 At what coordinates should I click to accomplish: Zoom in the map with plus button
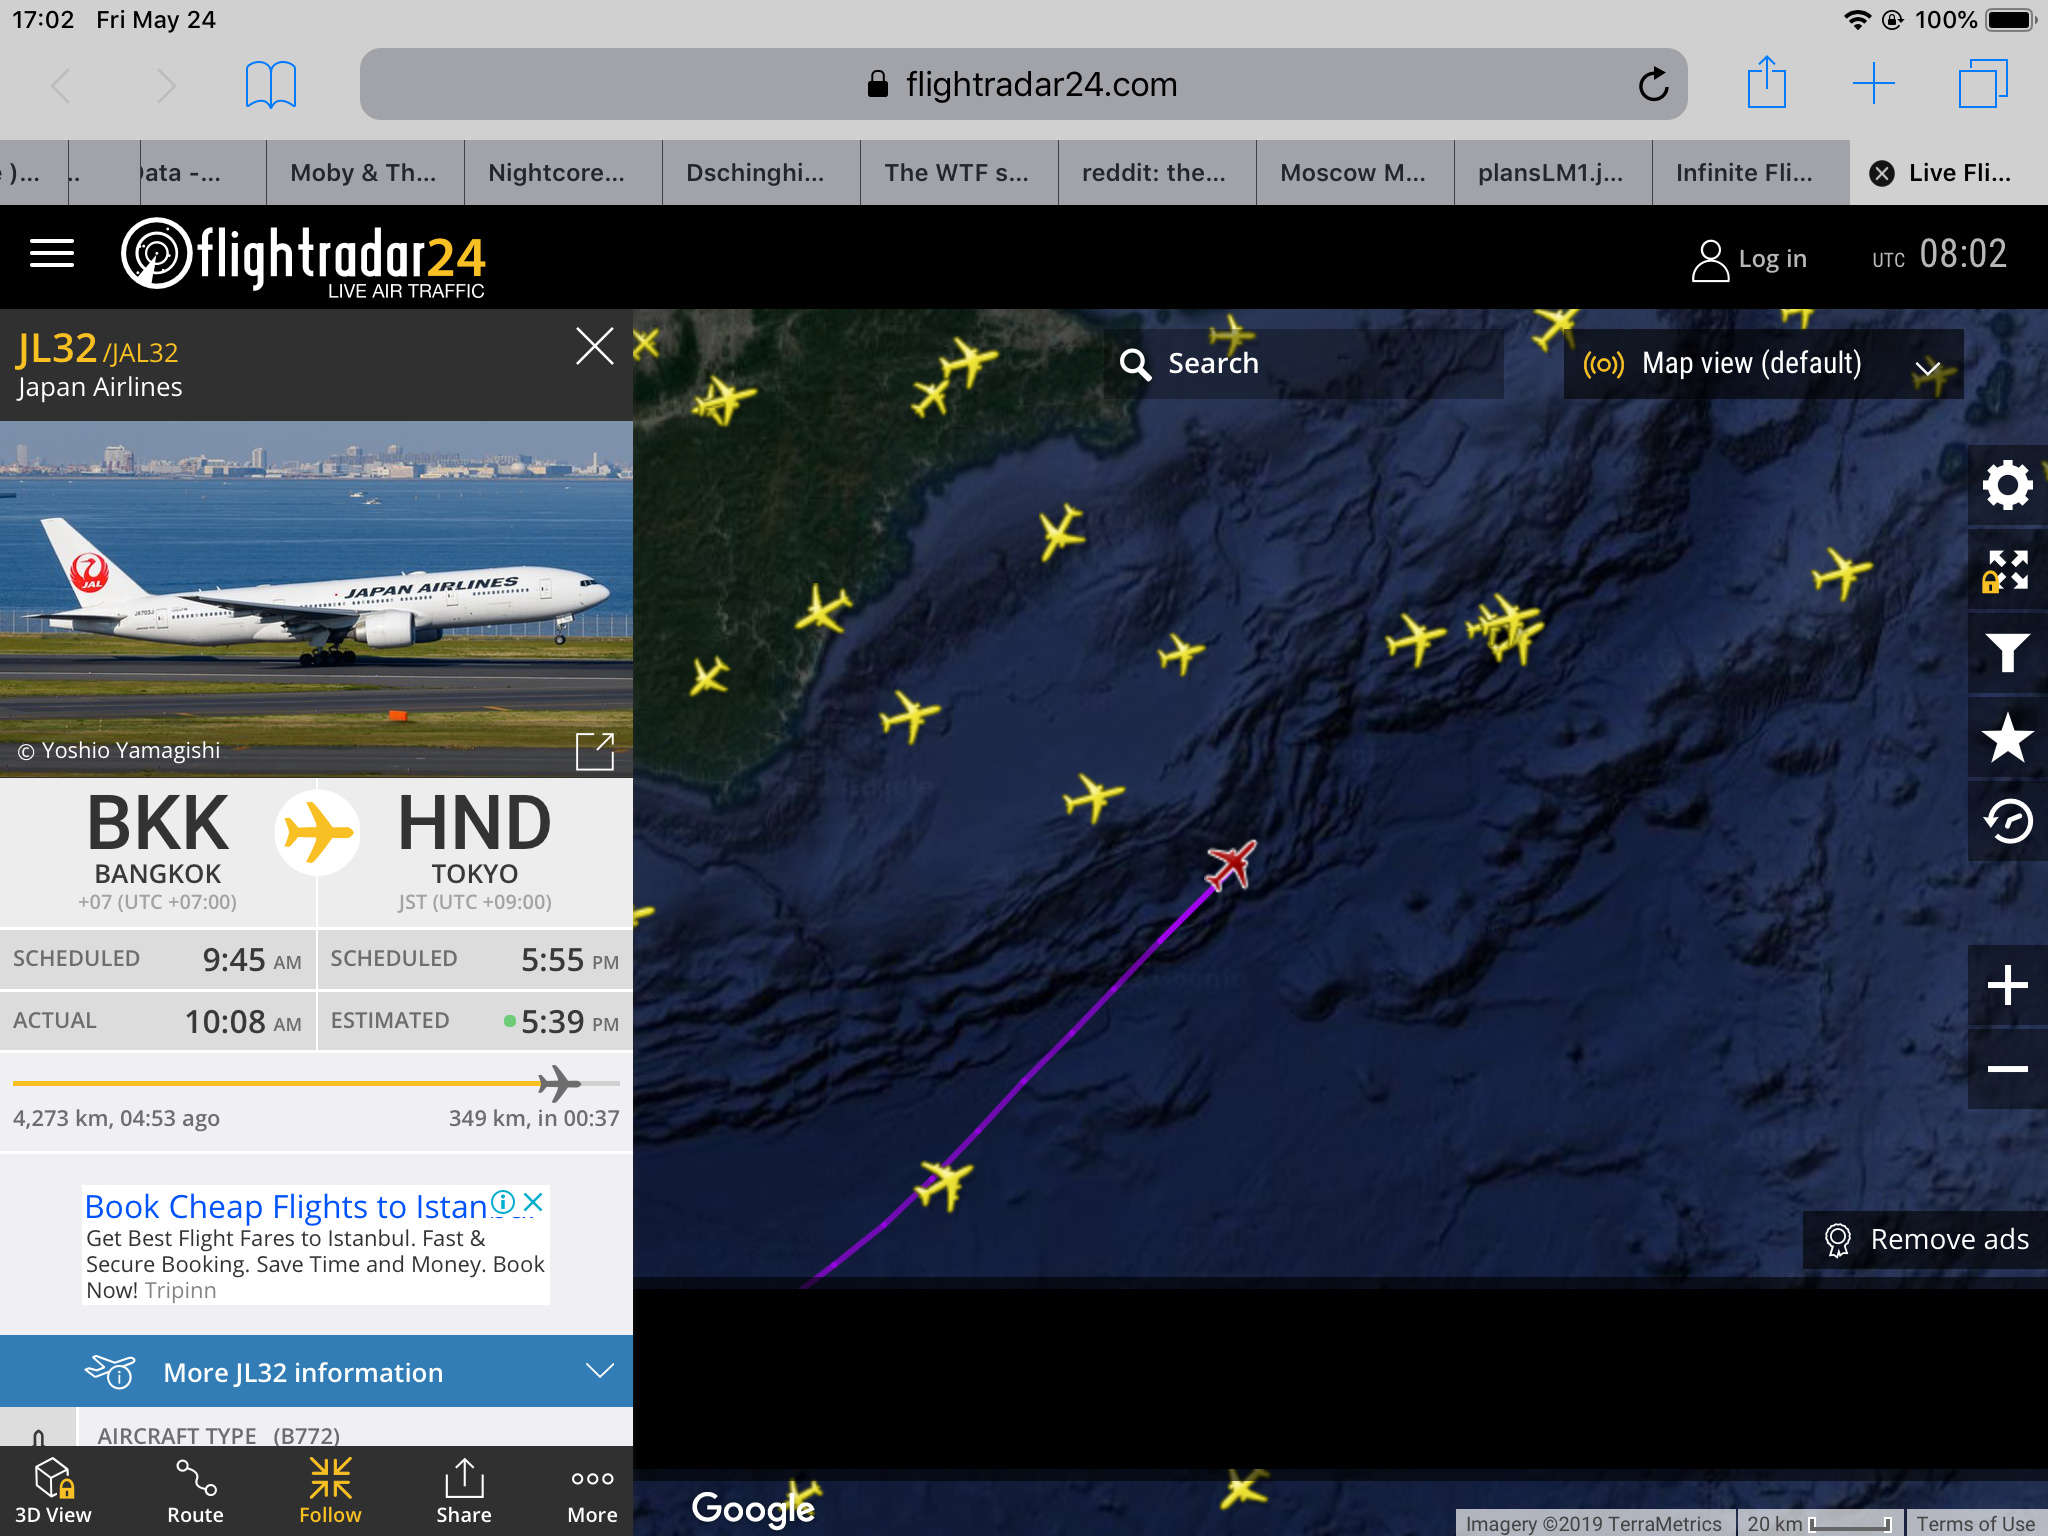tap(2007, 985)
